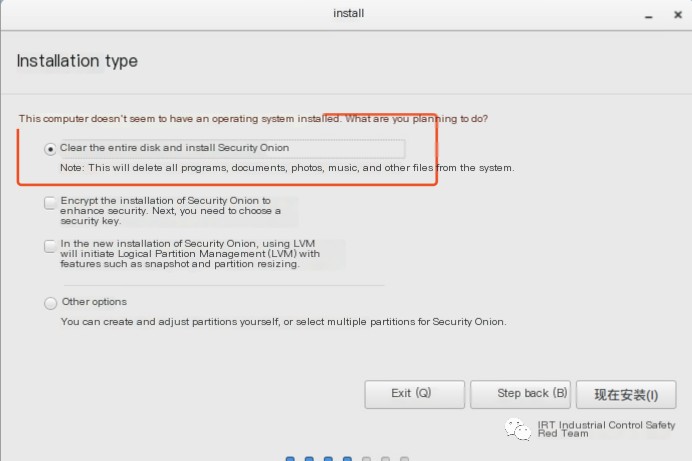Check the Encrypt the installation checkbox
692x461 pixels.
(x=50, y=203)
